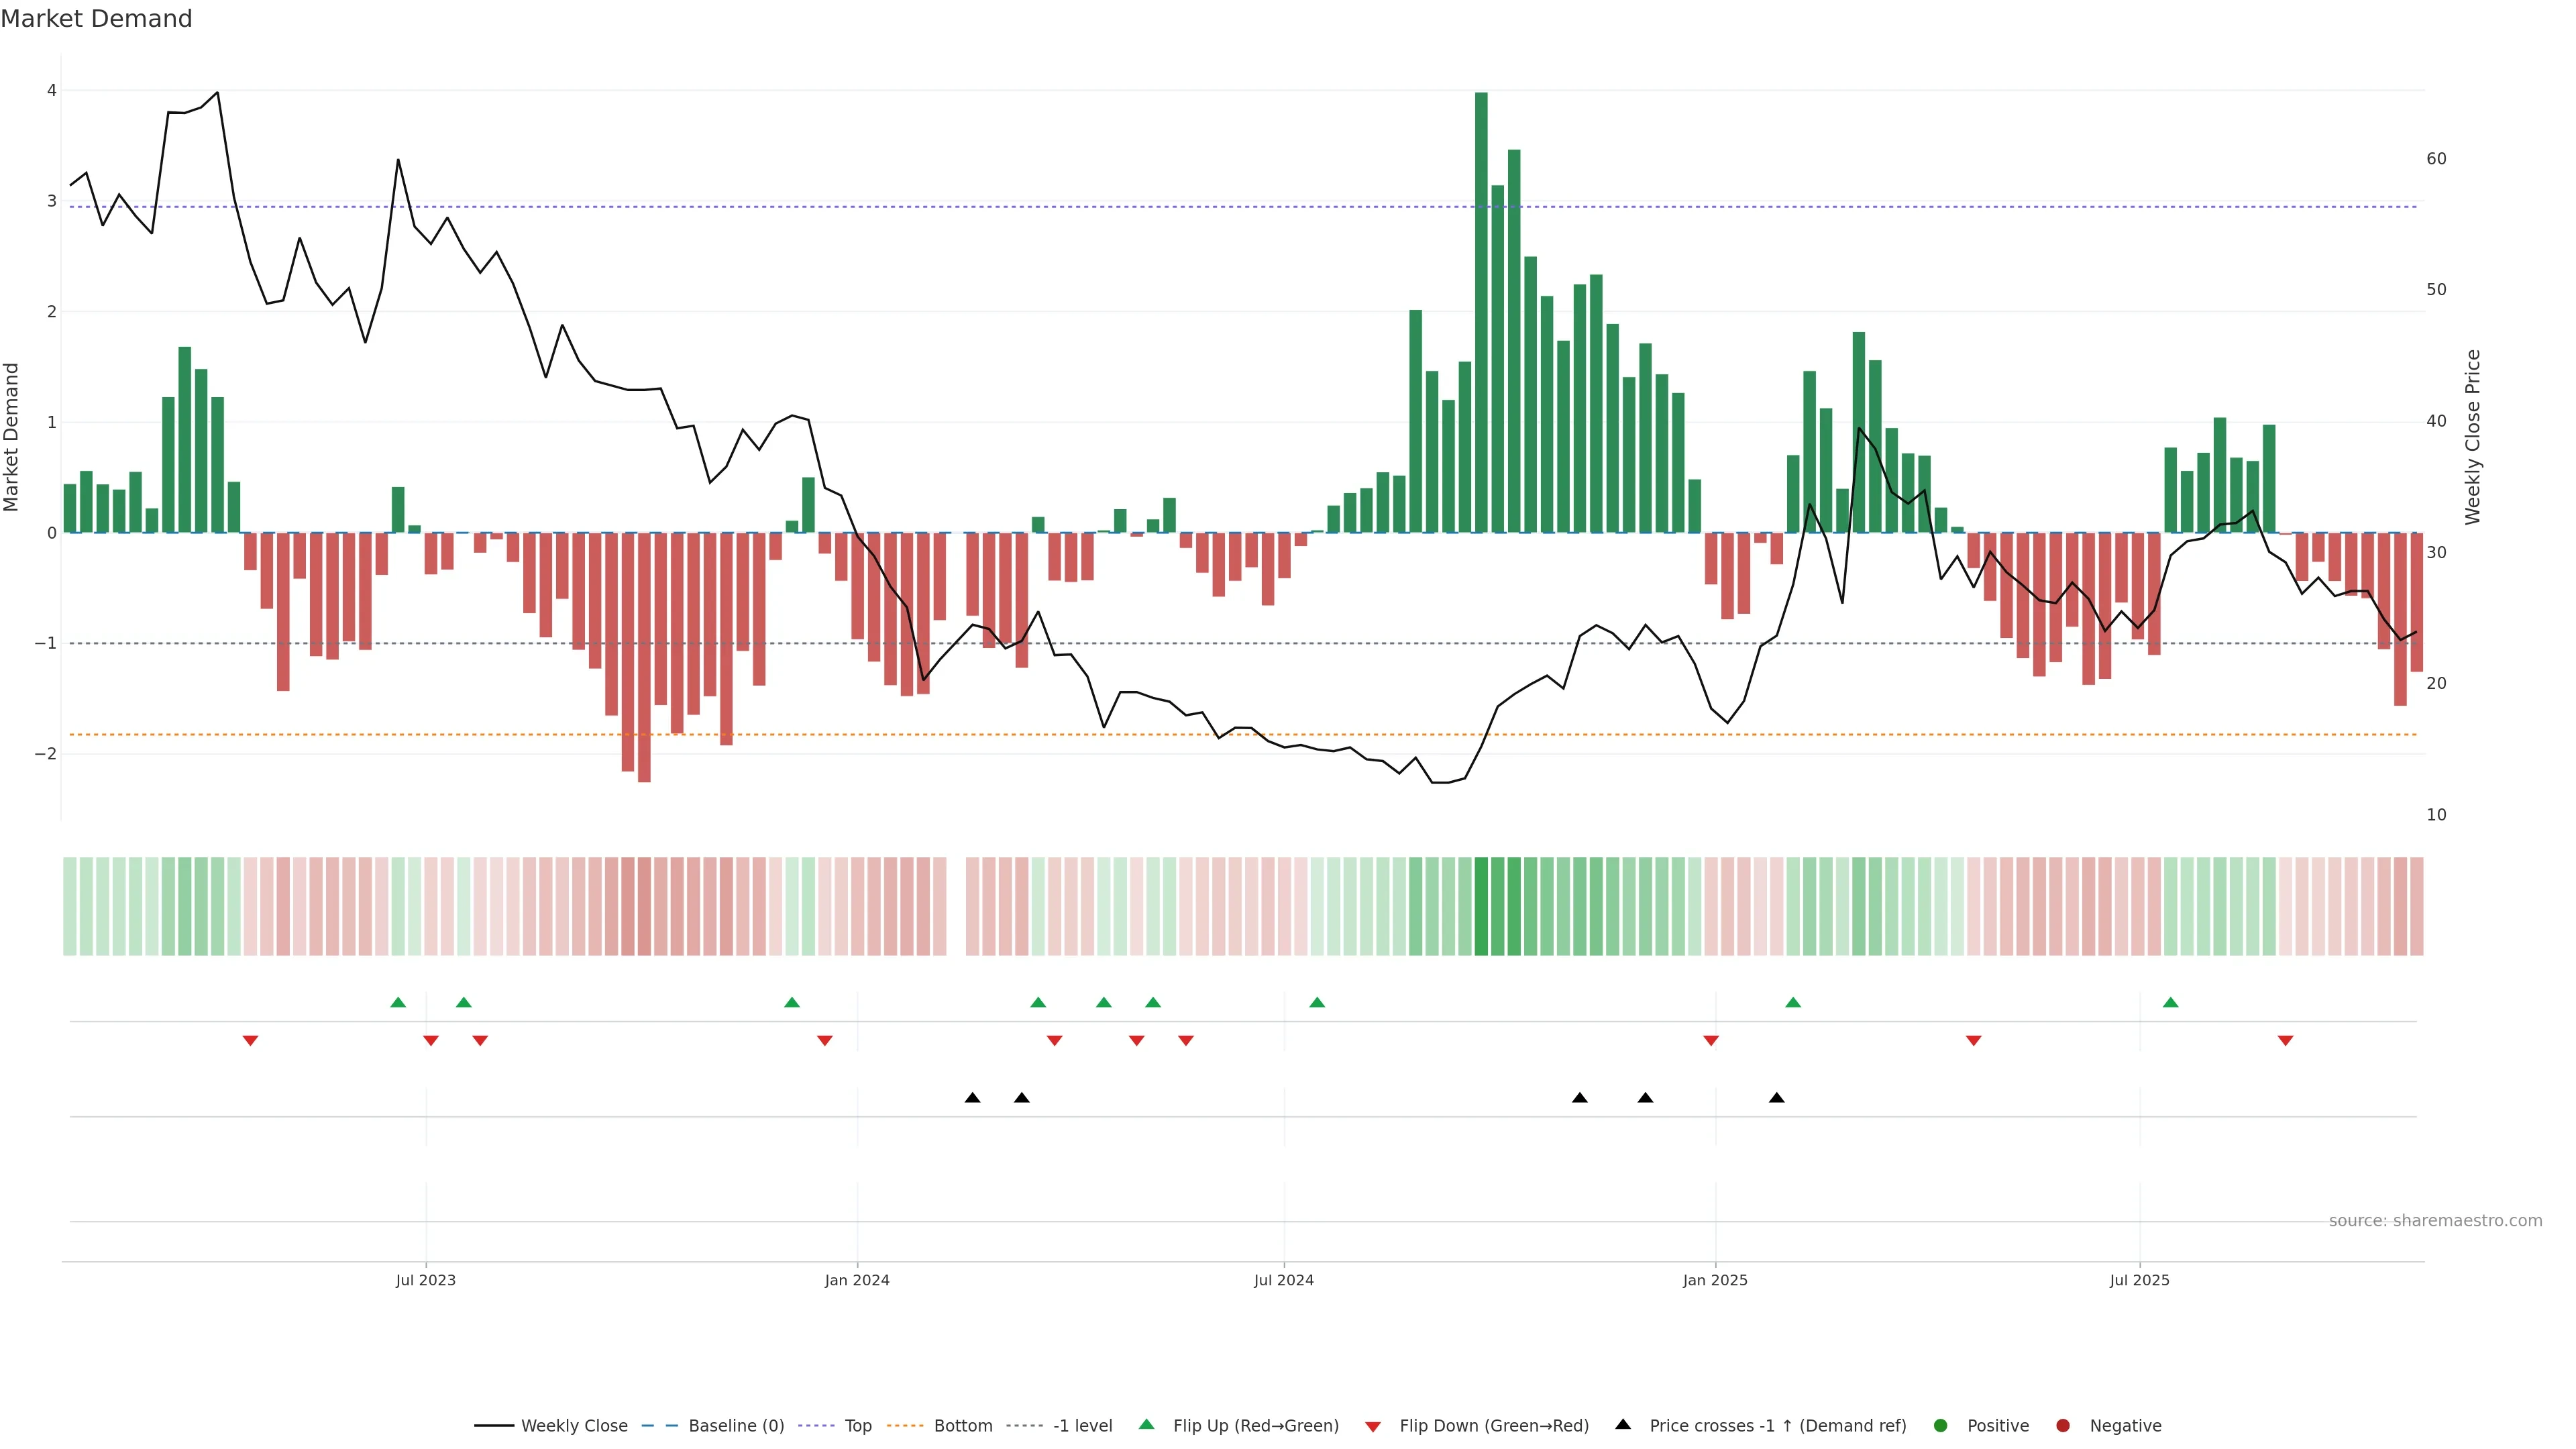Click the last green flip-up triangle marker
The image size is (2576, 1449).
click(x=2170, y=1002)
